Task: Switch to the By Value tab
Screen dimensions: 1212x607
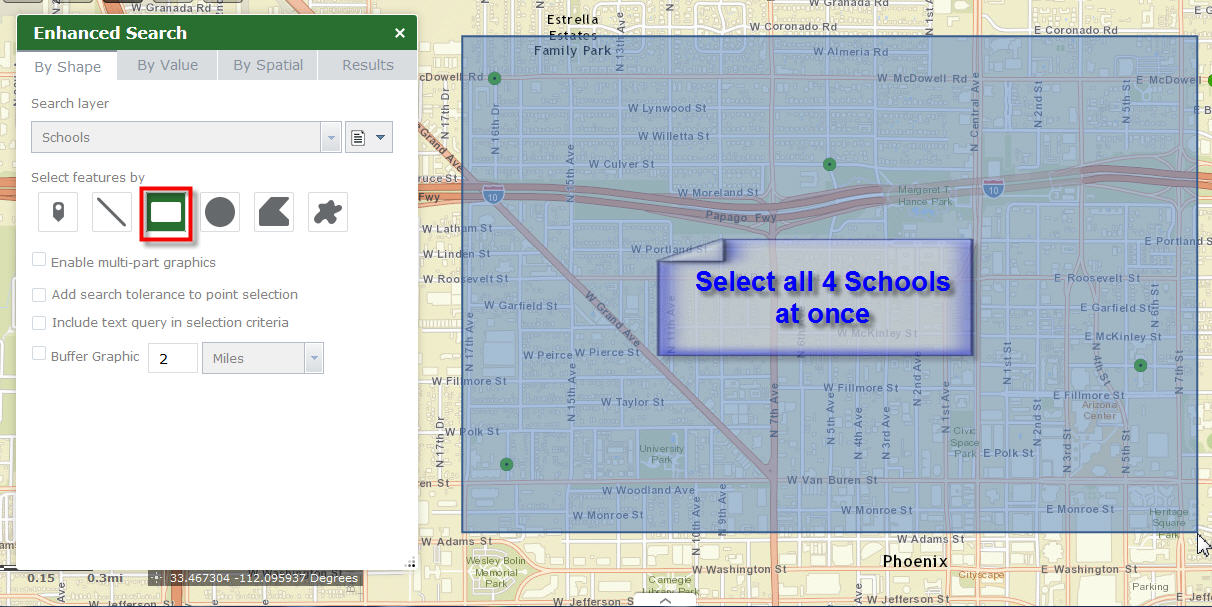Action: pyautogui.click(x=168, y=65)
